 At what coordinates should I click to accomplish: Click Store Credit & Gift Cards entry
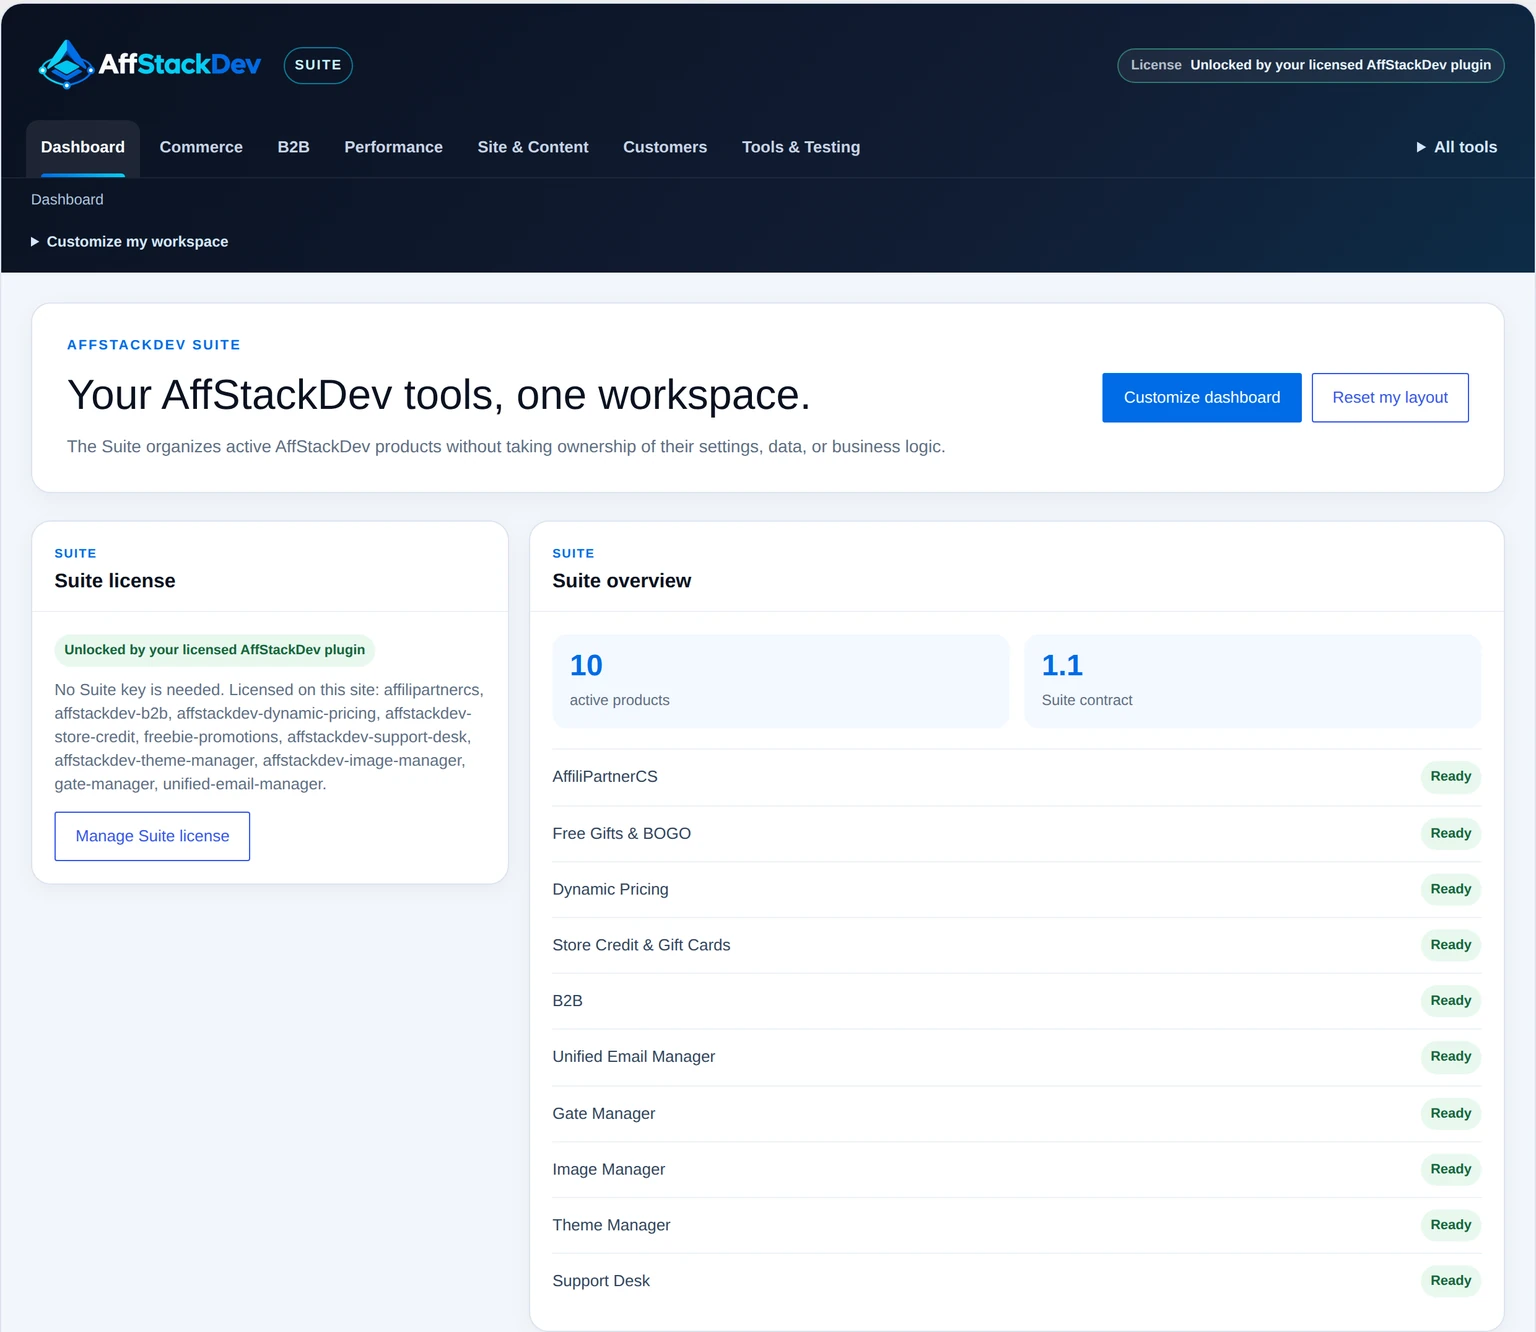coord(642,946)
